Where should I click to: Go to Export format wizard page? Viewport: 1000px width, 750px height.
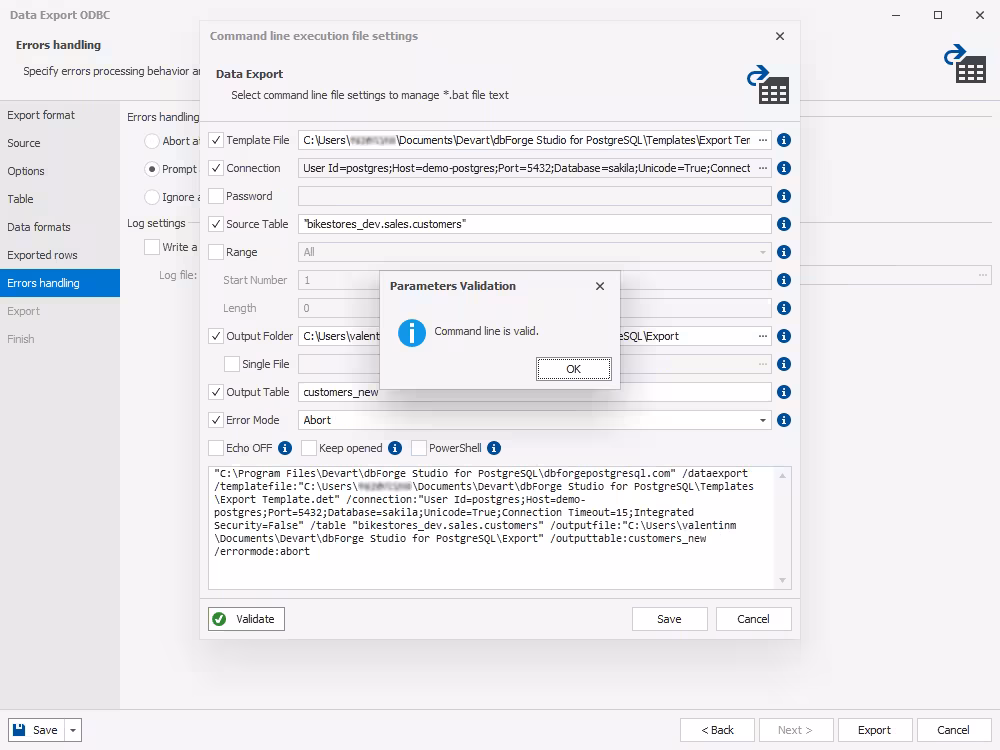[60, 115]
